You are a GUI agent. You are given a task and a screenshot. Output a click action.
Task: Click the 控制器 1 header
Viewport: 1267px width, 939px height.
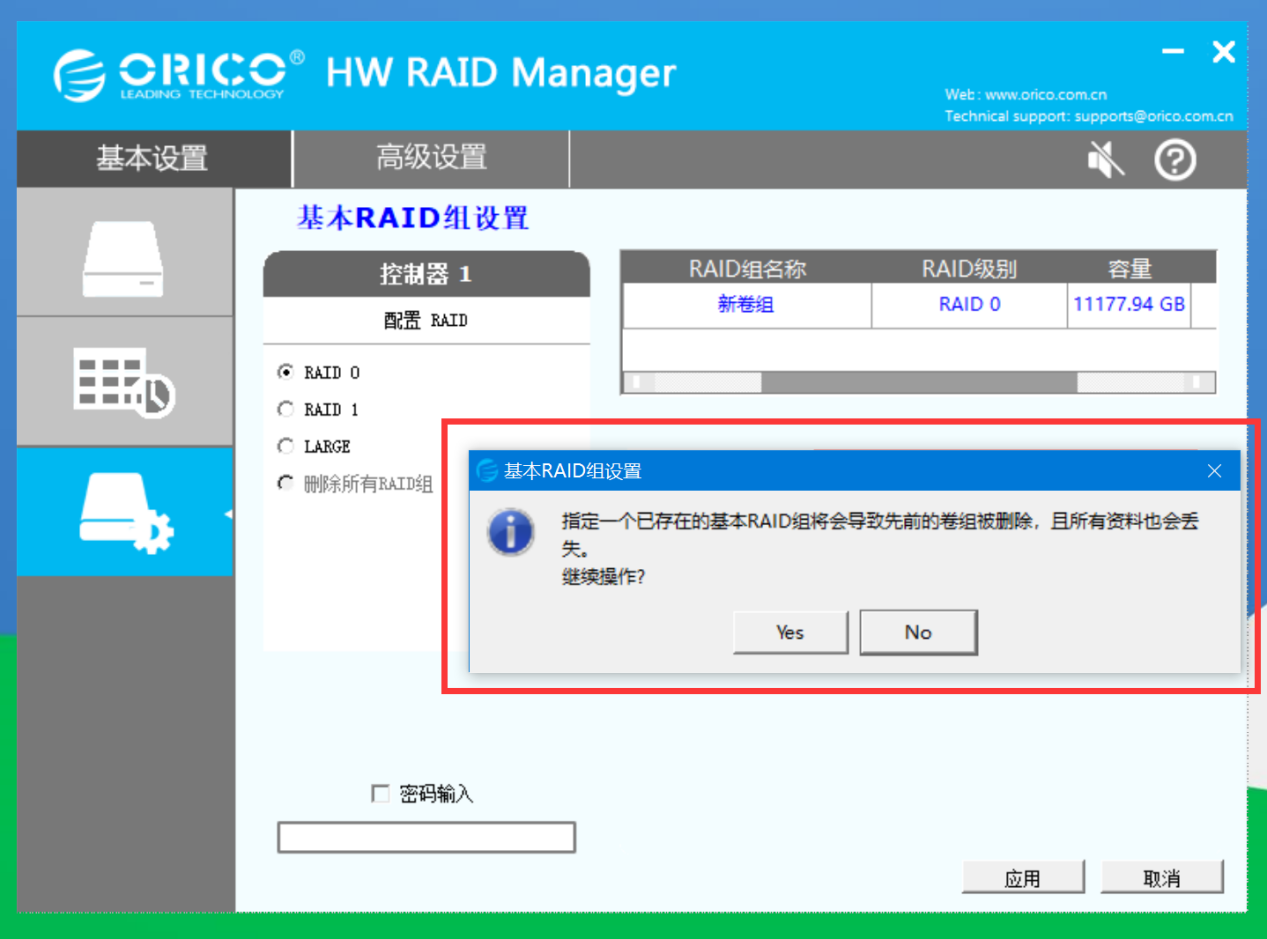[x=426, y=274]
